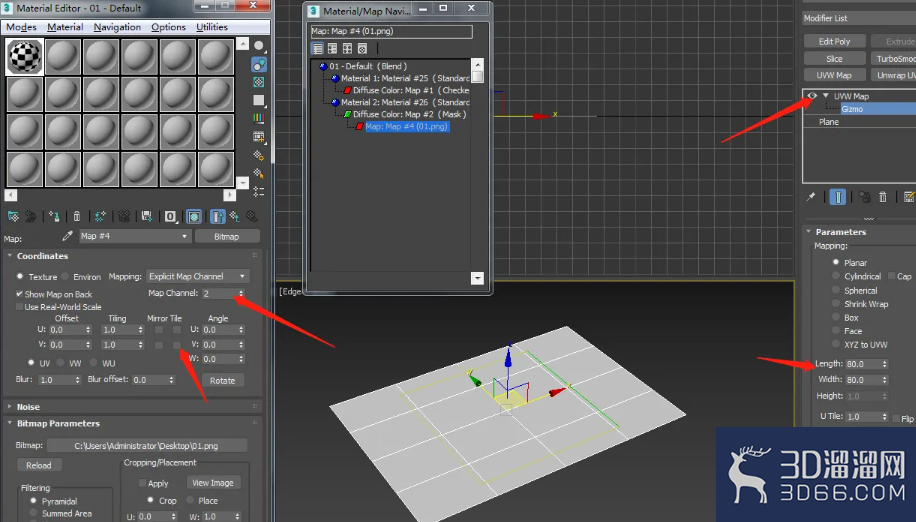Choose Cylindrical mapping type
This screenshot has width=916, height=522.
point(836,276)
